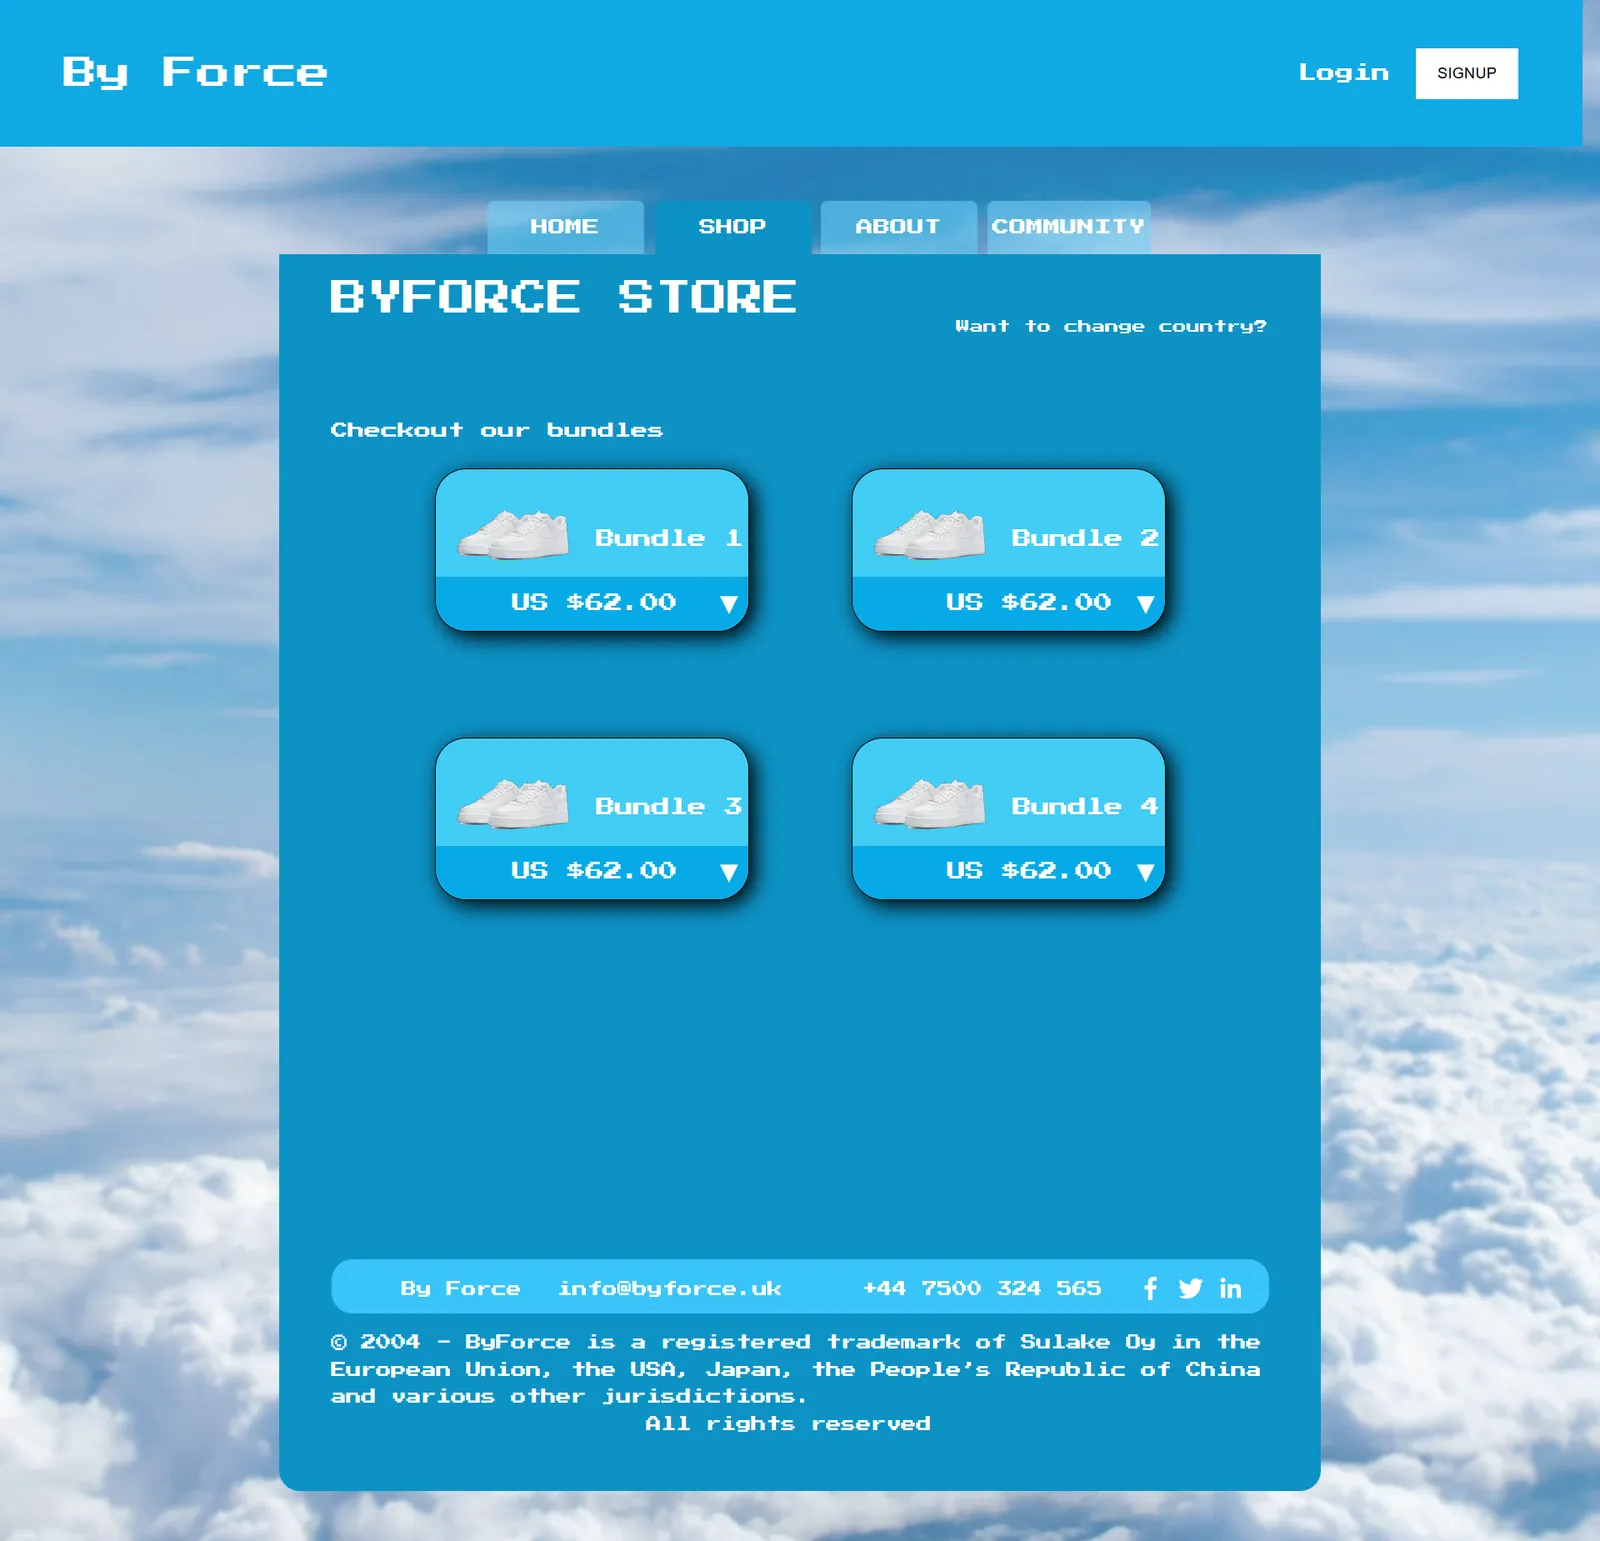Screen dimensions: 1600x1541
Task: Expand the Bundle 2 price dropdown arrow
Action: 1146,604
